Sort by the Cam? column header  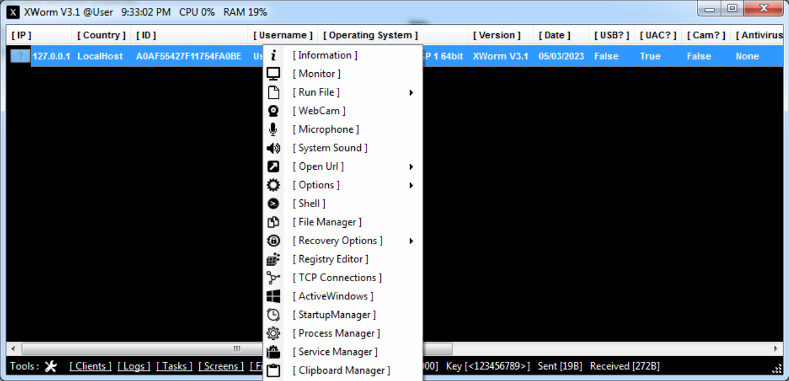(x=705, y=35)
